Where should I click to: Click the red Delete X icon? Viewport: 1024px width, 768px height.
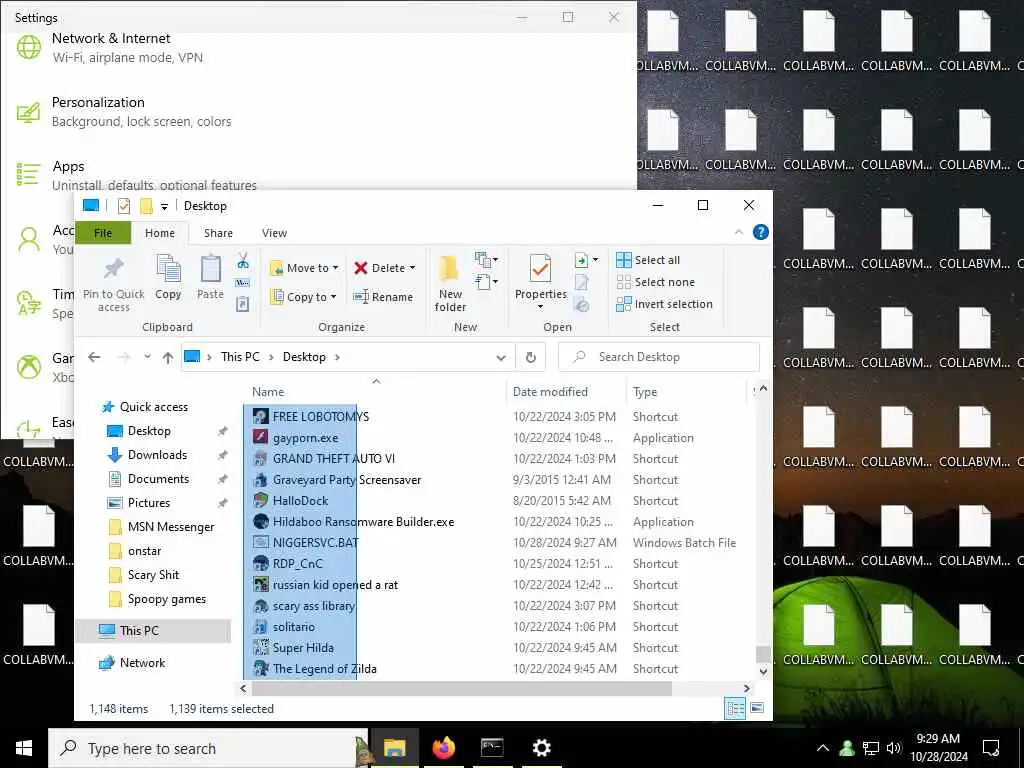coord(360,268)
